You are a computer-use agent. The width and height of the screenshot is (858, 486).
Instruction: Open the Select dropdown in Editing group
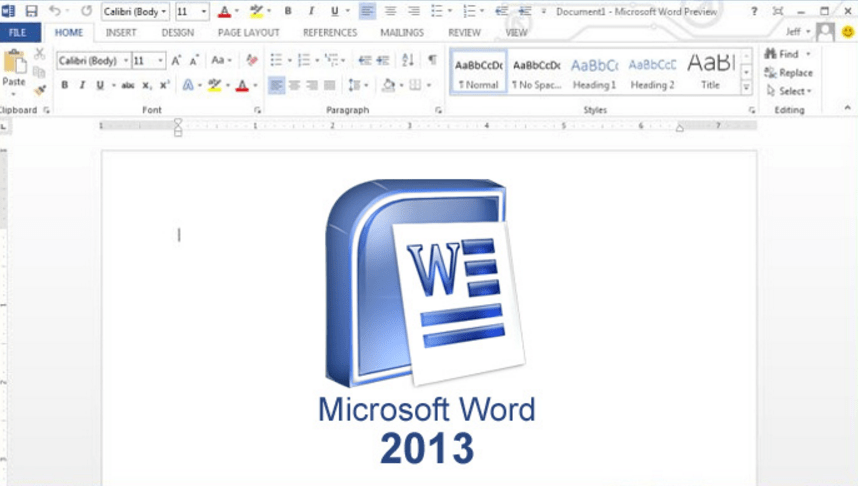[x=788, y=91]
